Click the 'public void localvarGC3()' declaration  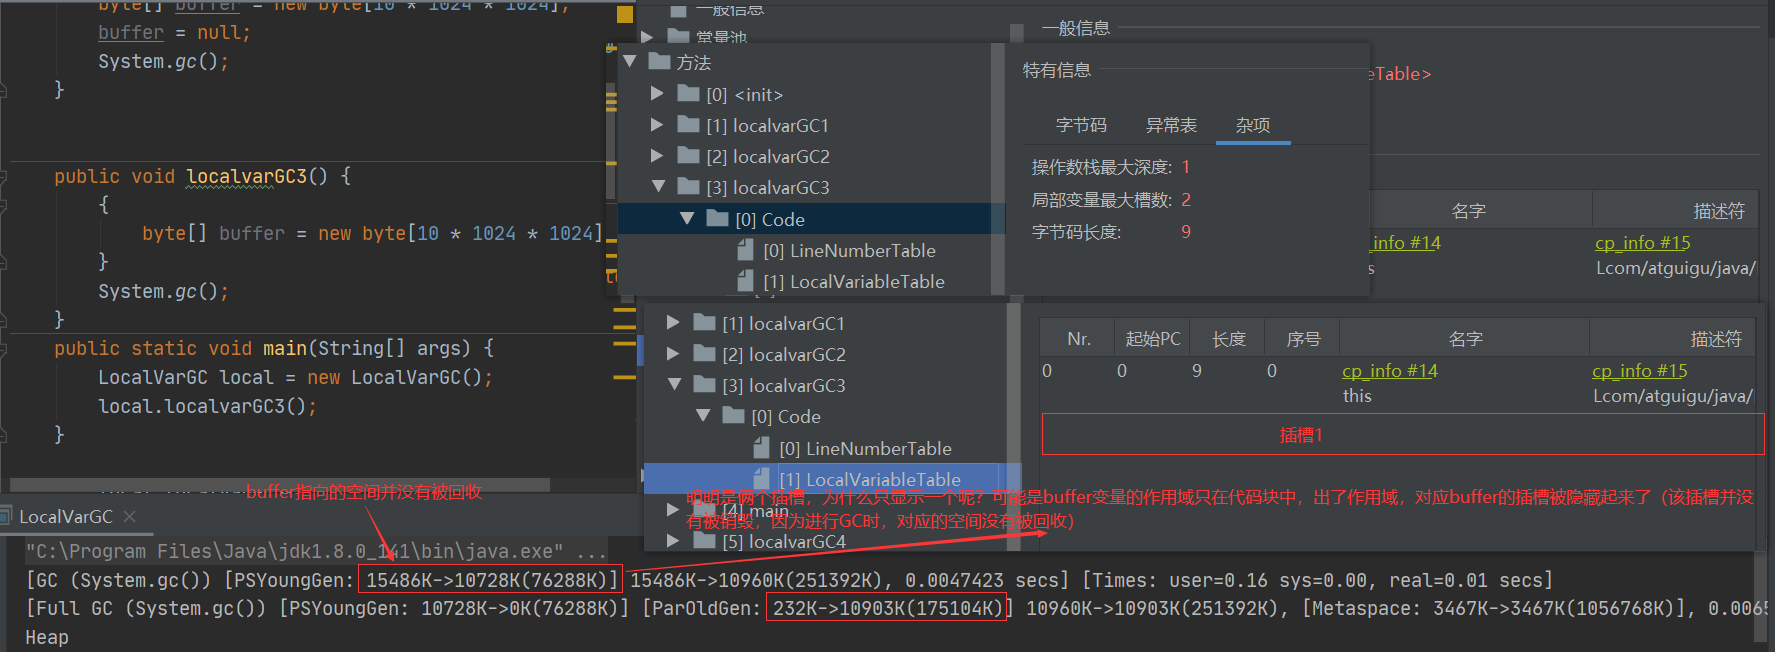click(203, 177)
